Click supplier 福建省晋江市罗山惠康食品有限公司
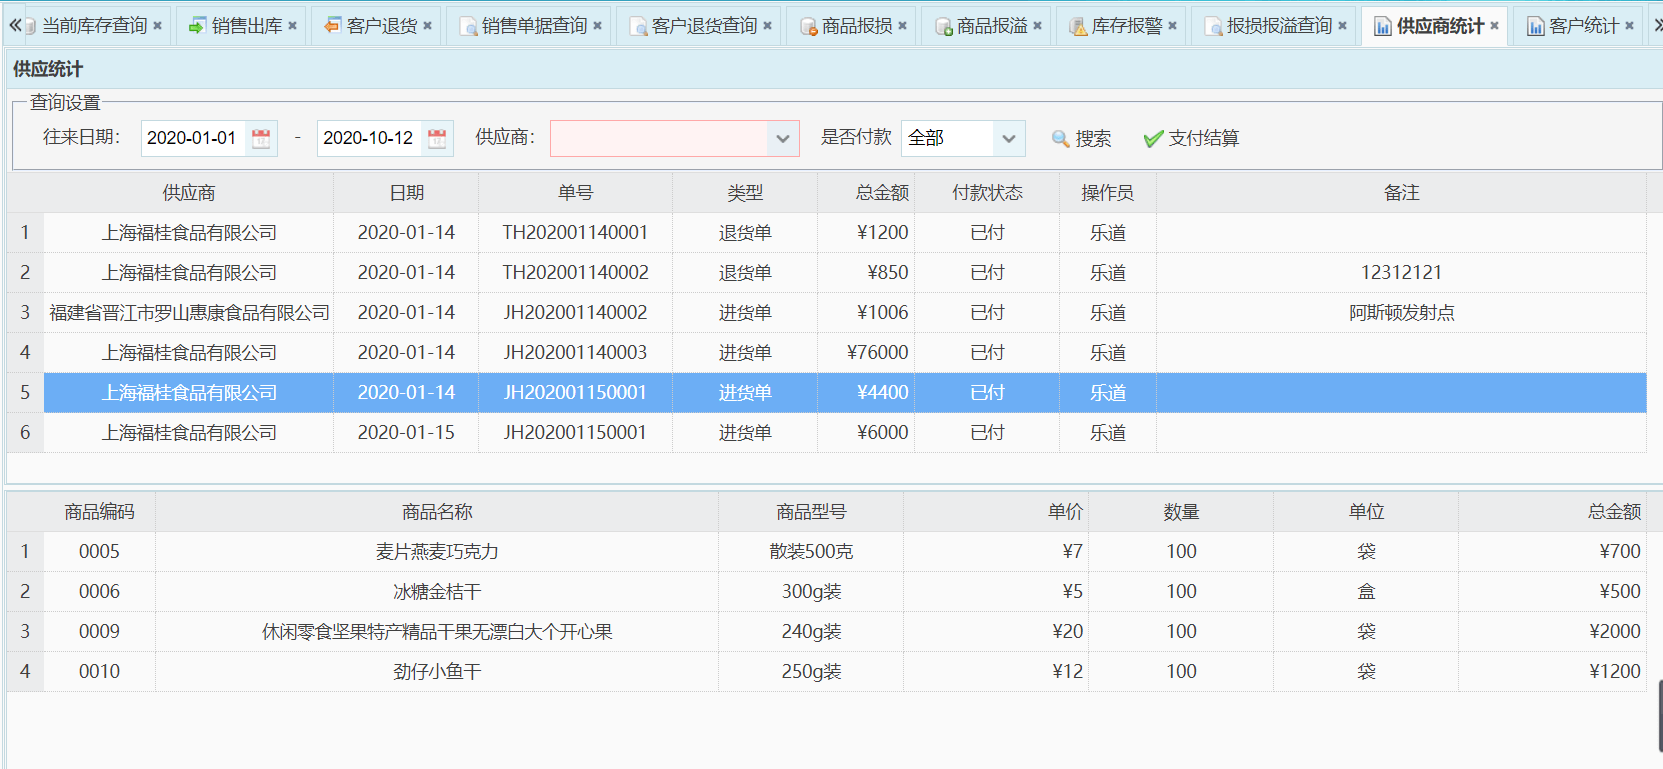 (189, 313)
